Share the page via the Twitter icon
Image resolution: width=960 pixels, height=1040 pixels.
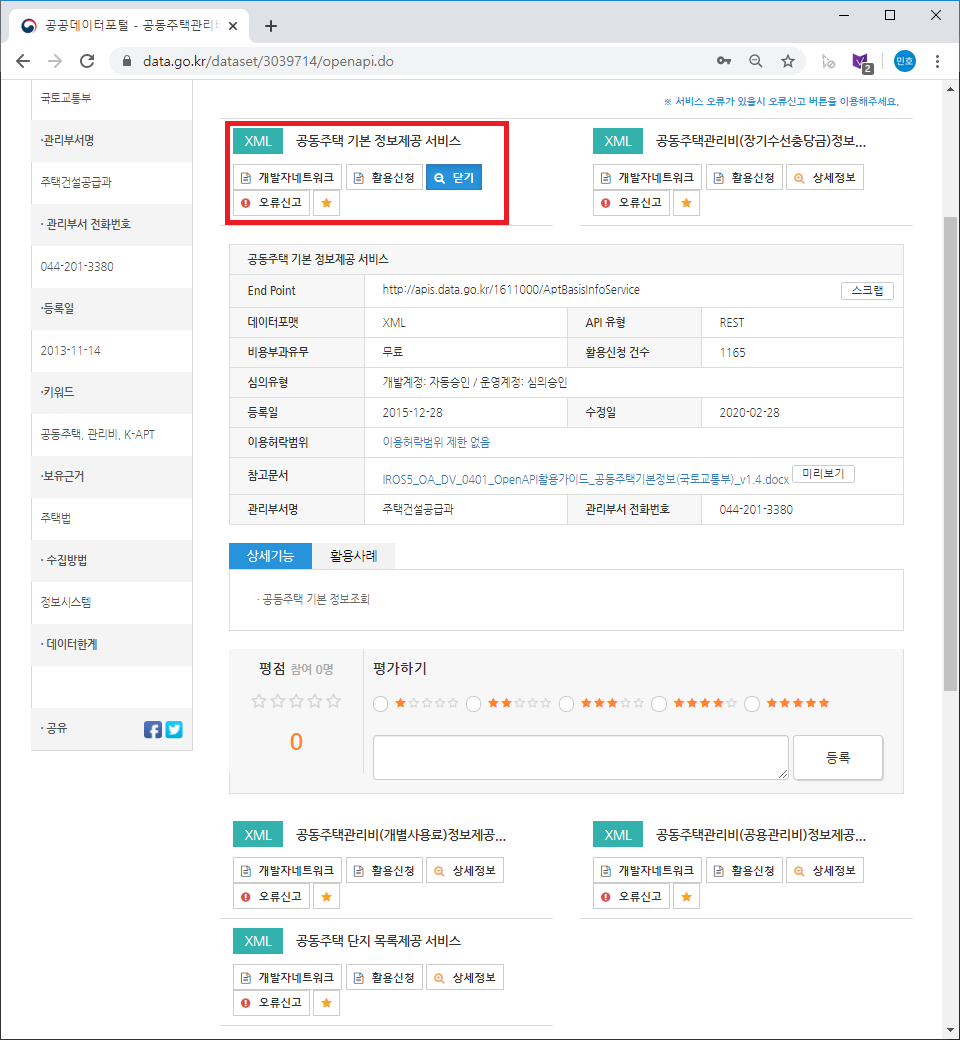click(x=174, y=729)
